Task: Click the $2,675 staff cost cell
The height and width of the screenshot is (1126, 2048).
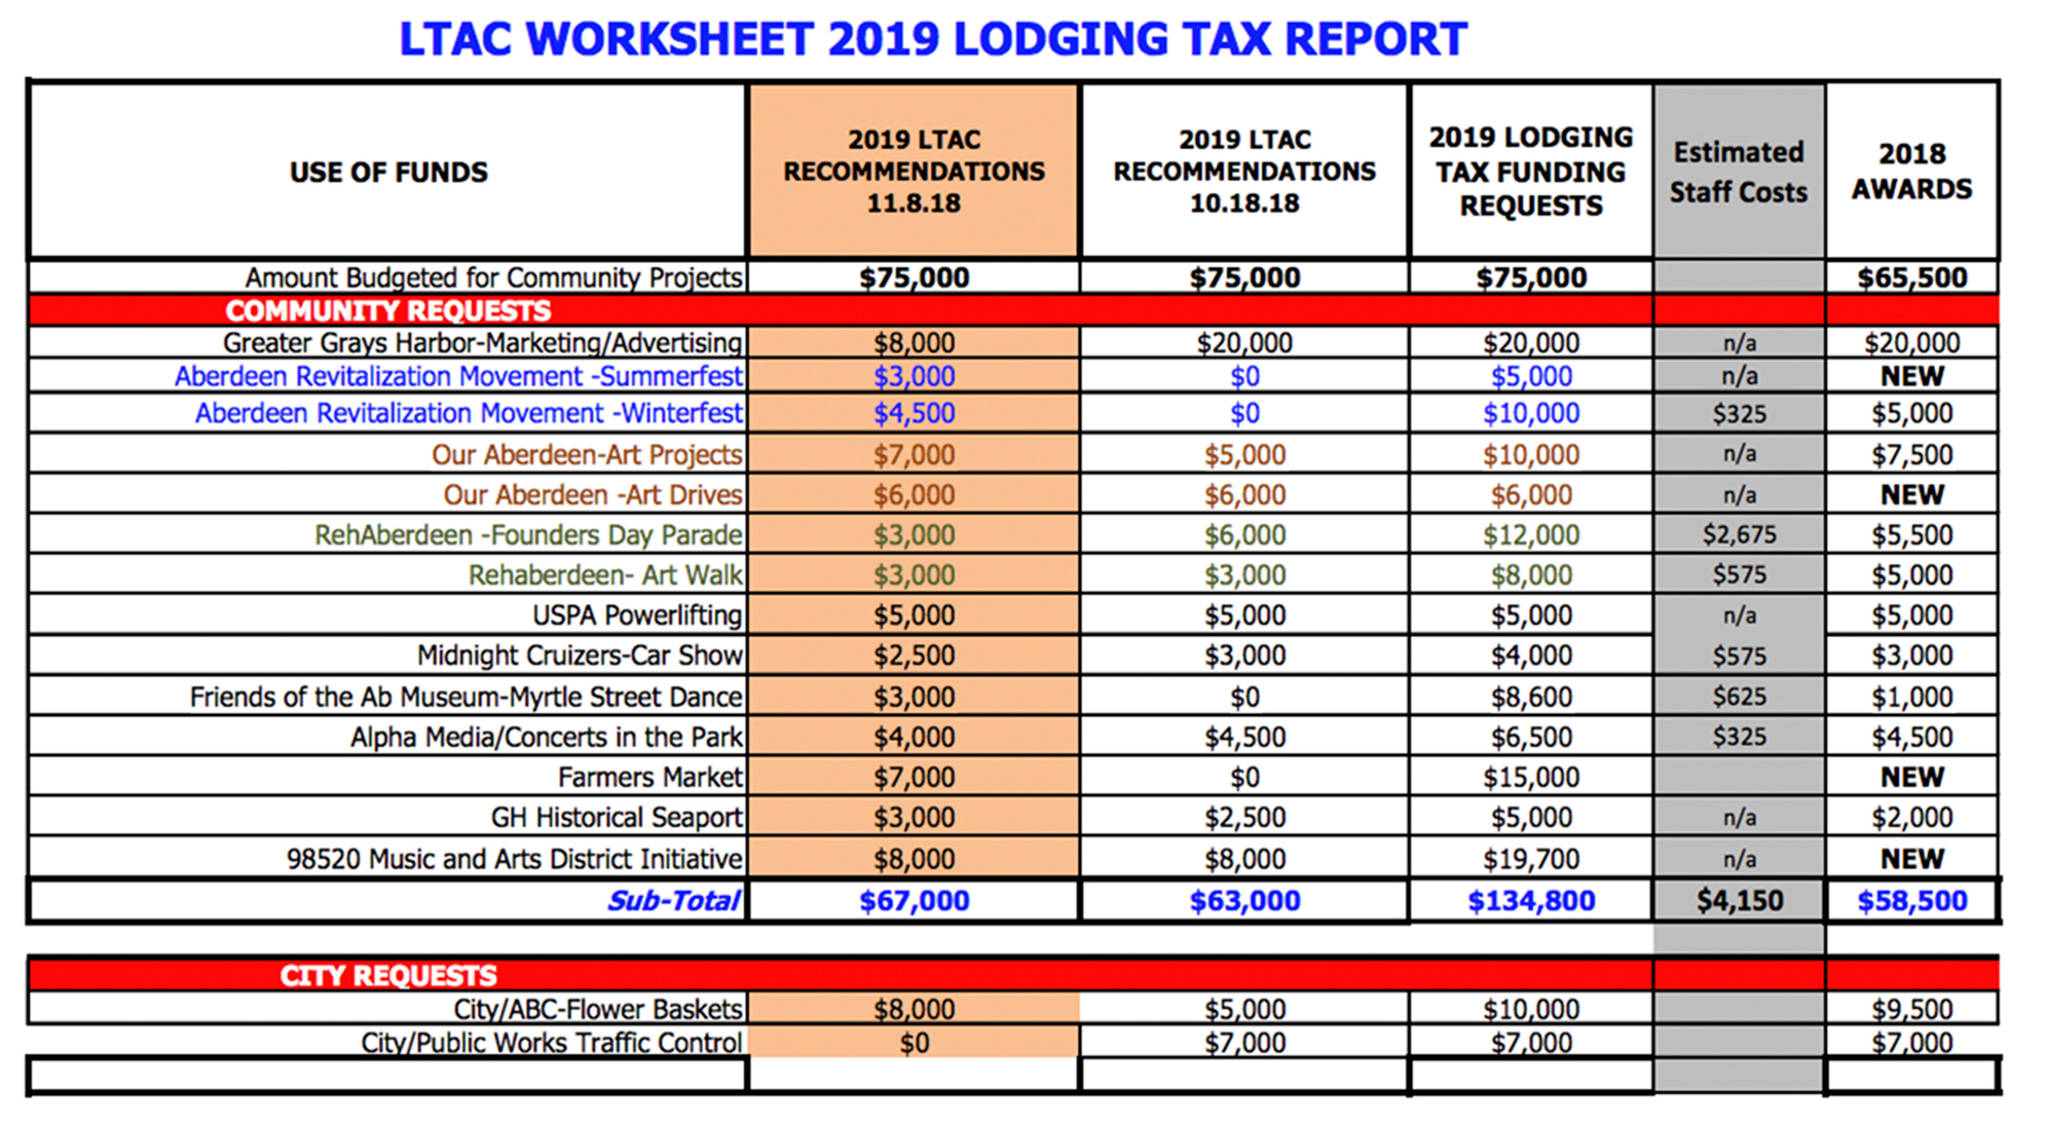Action: point(1739,535)
